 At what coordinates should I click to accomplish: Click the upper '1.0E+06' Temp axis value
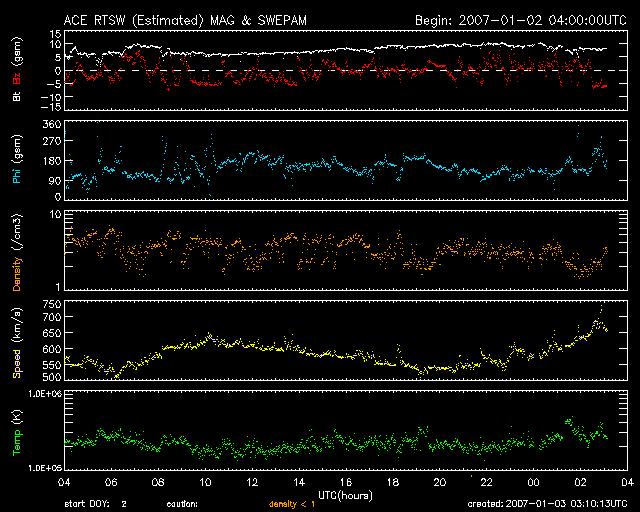pyautogui.click(x=45, y=393)
